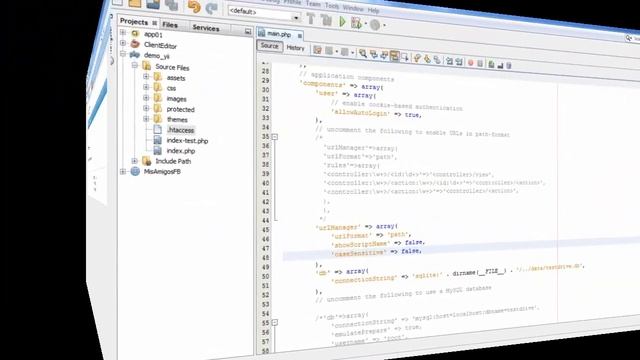The width and height of the screenshot is (640, 360).
Task: Expand the protected folder
Action: [x=146, y=108]
